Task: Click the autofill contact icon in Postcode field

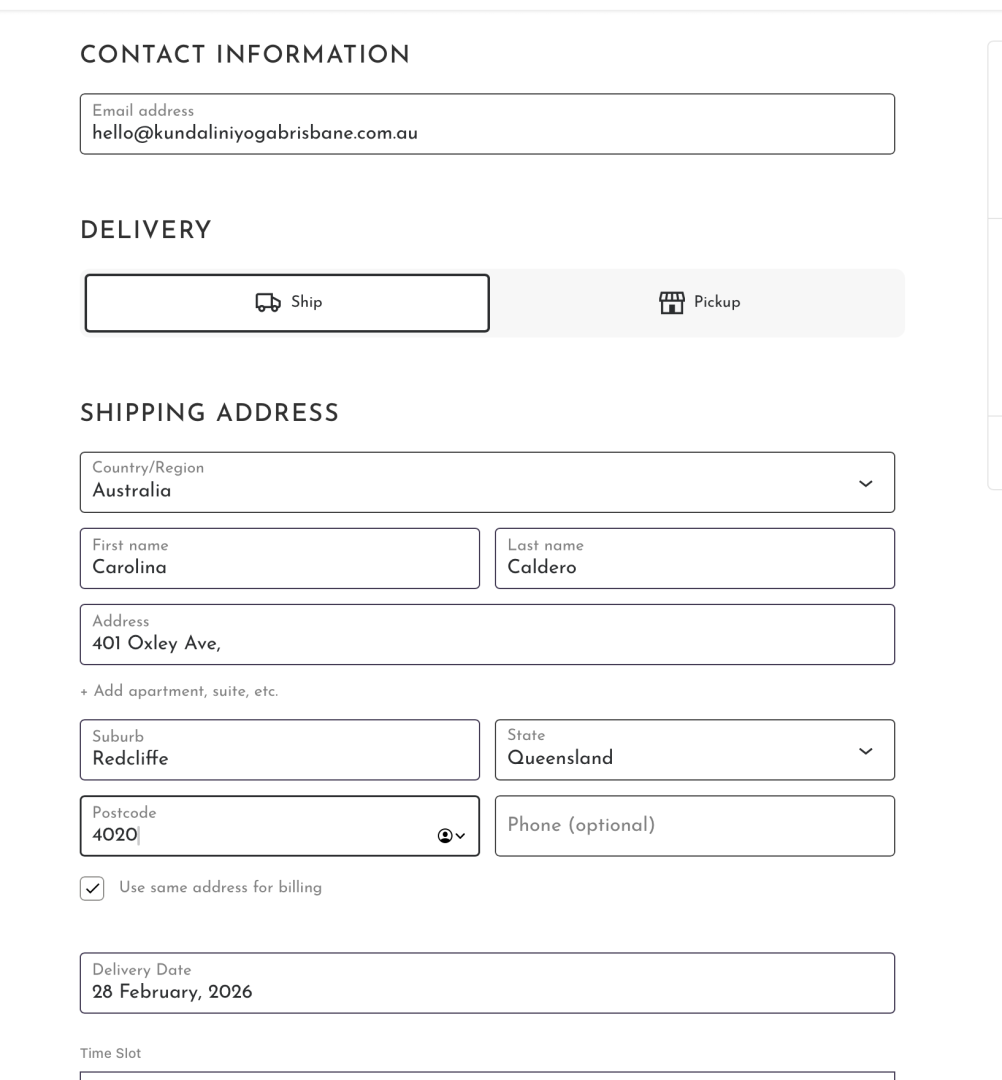Action: pyautogui.click(x=445, y=836)
